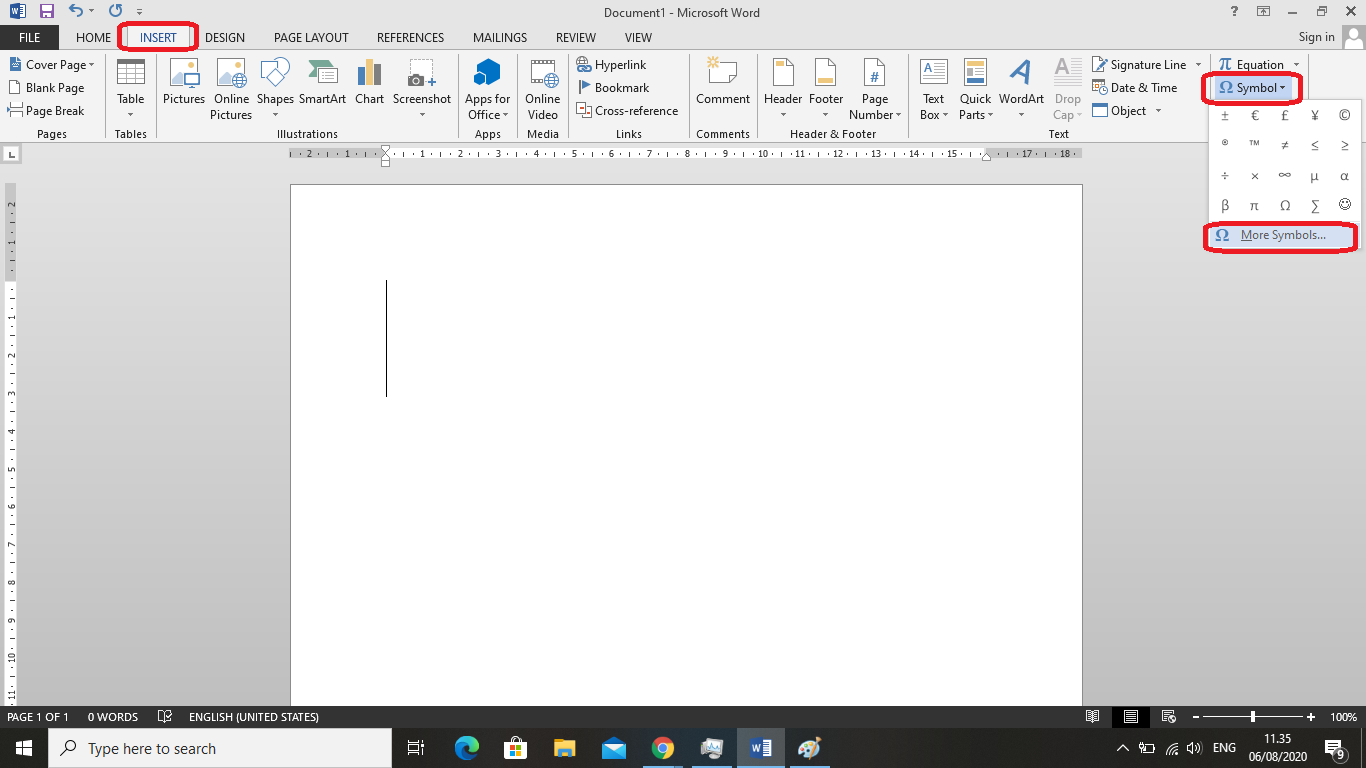Insert the copyright symbol
1366x768 pixels.
coord(1345,115)
